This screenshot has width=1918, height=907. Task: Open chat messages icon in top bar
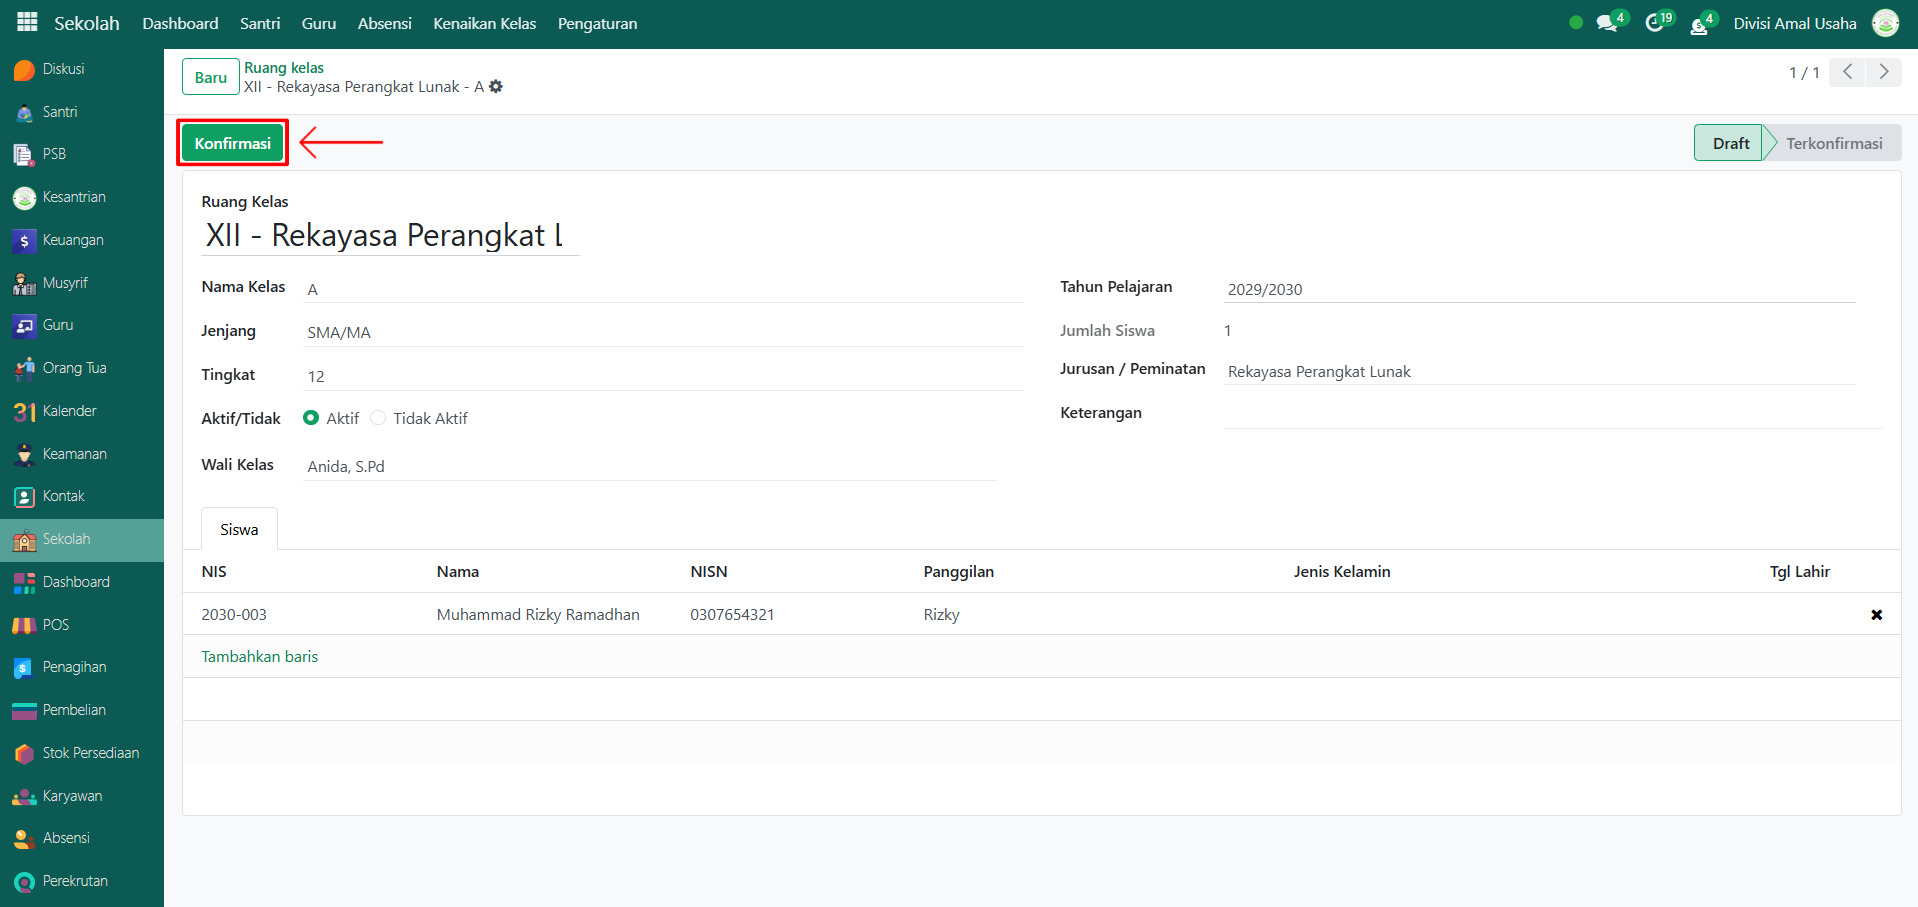pos(1607,23)
